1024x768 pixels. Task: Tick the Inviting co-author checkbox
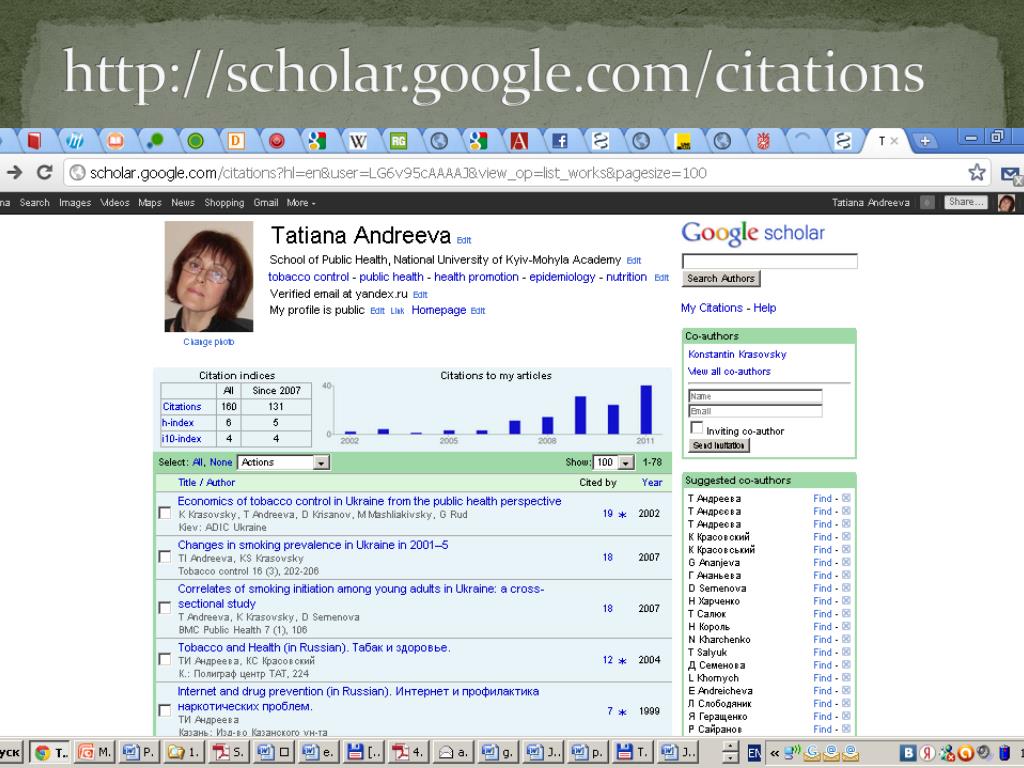tap(697, 428)
